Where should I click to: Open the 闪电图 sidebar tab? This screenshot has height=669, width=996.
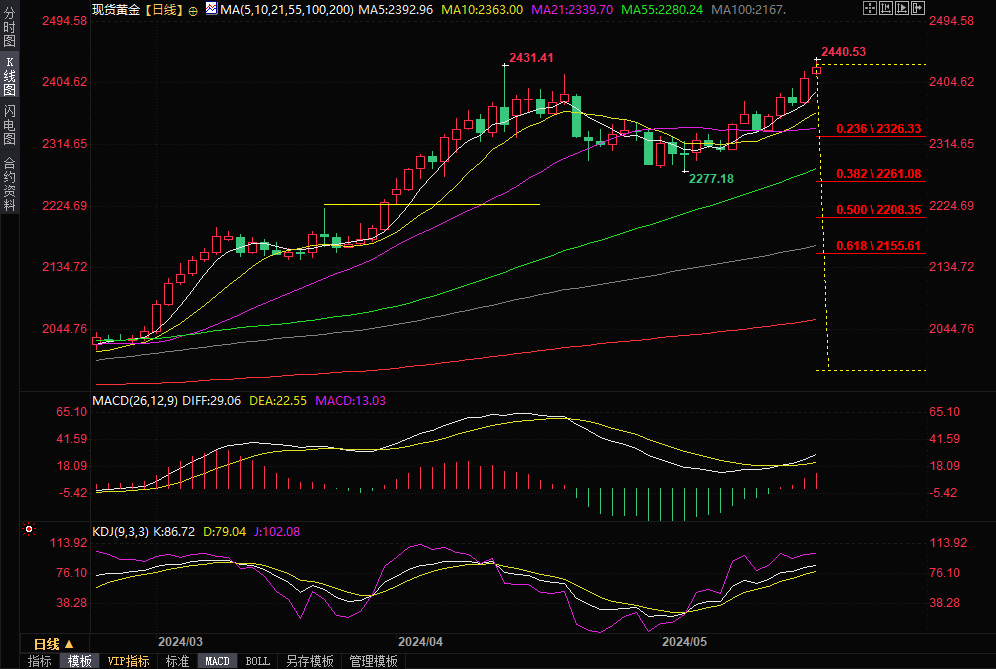tap(9, 124)
